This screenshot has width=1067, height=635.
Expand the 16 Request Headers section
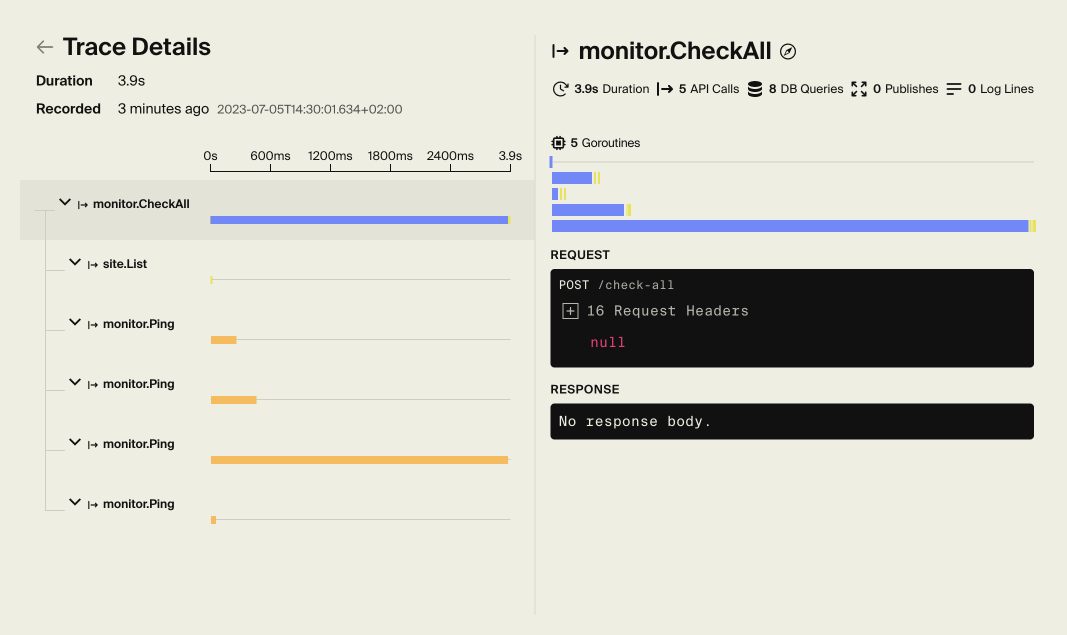[570, 310]
